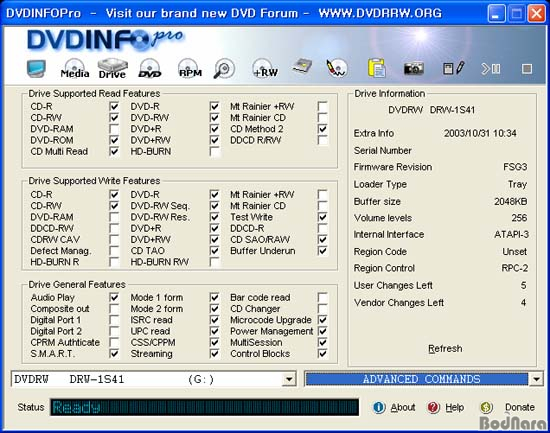The width and height of the screenshot is (550, 433).
Task: Open the disc writing pen icon
Action: [337, 68]
